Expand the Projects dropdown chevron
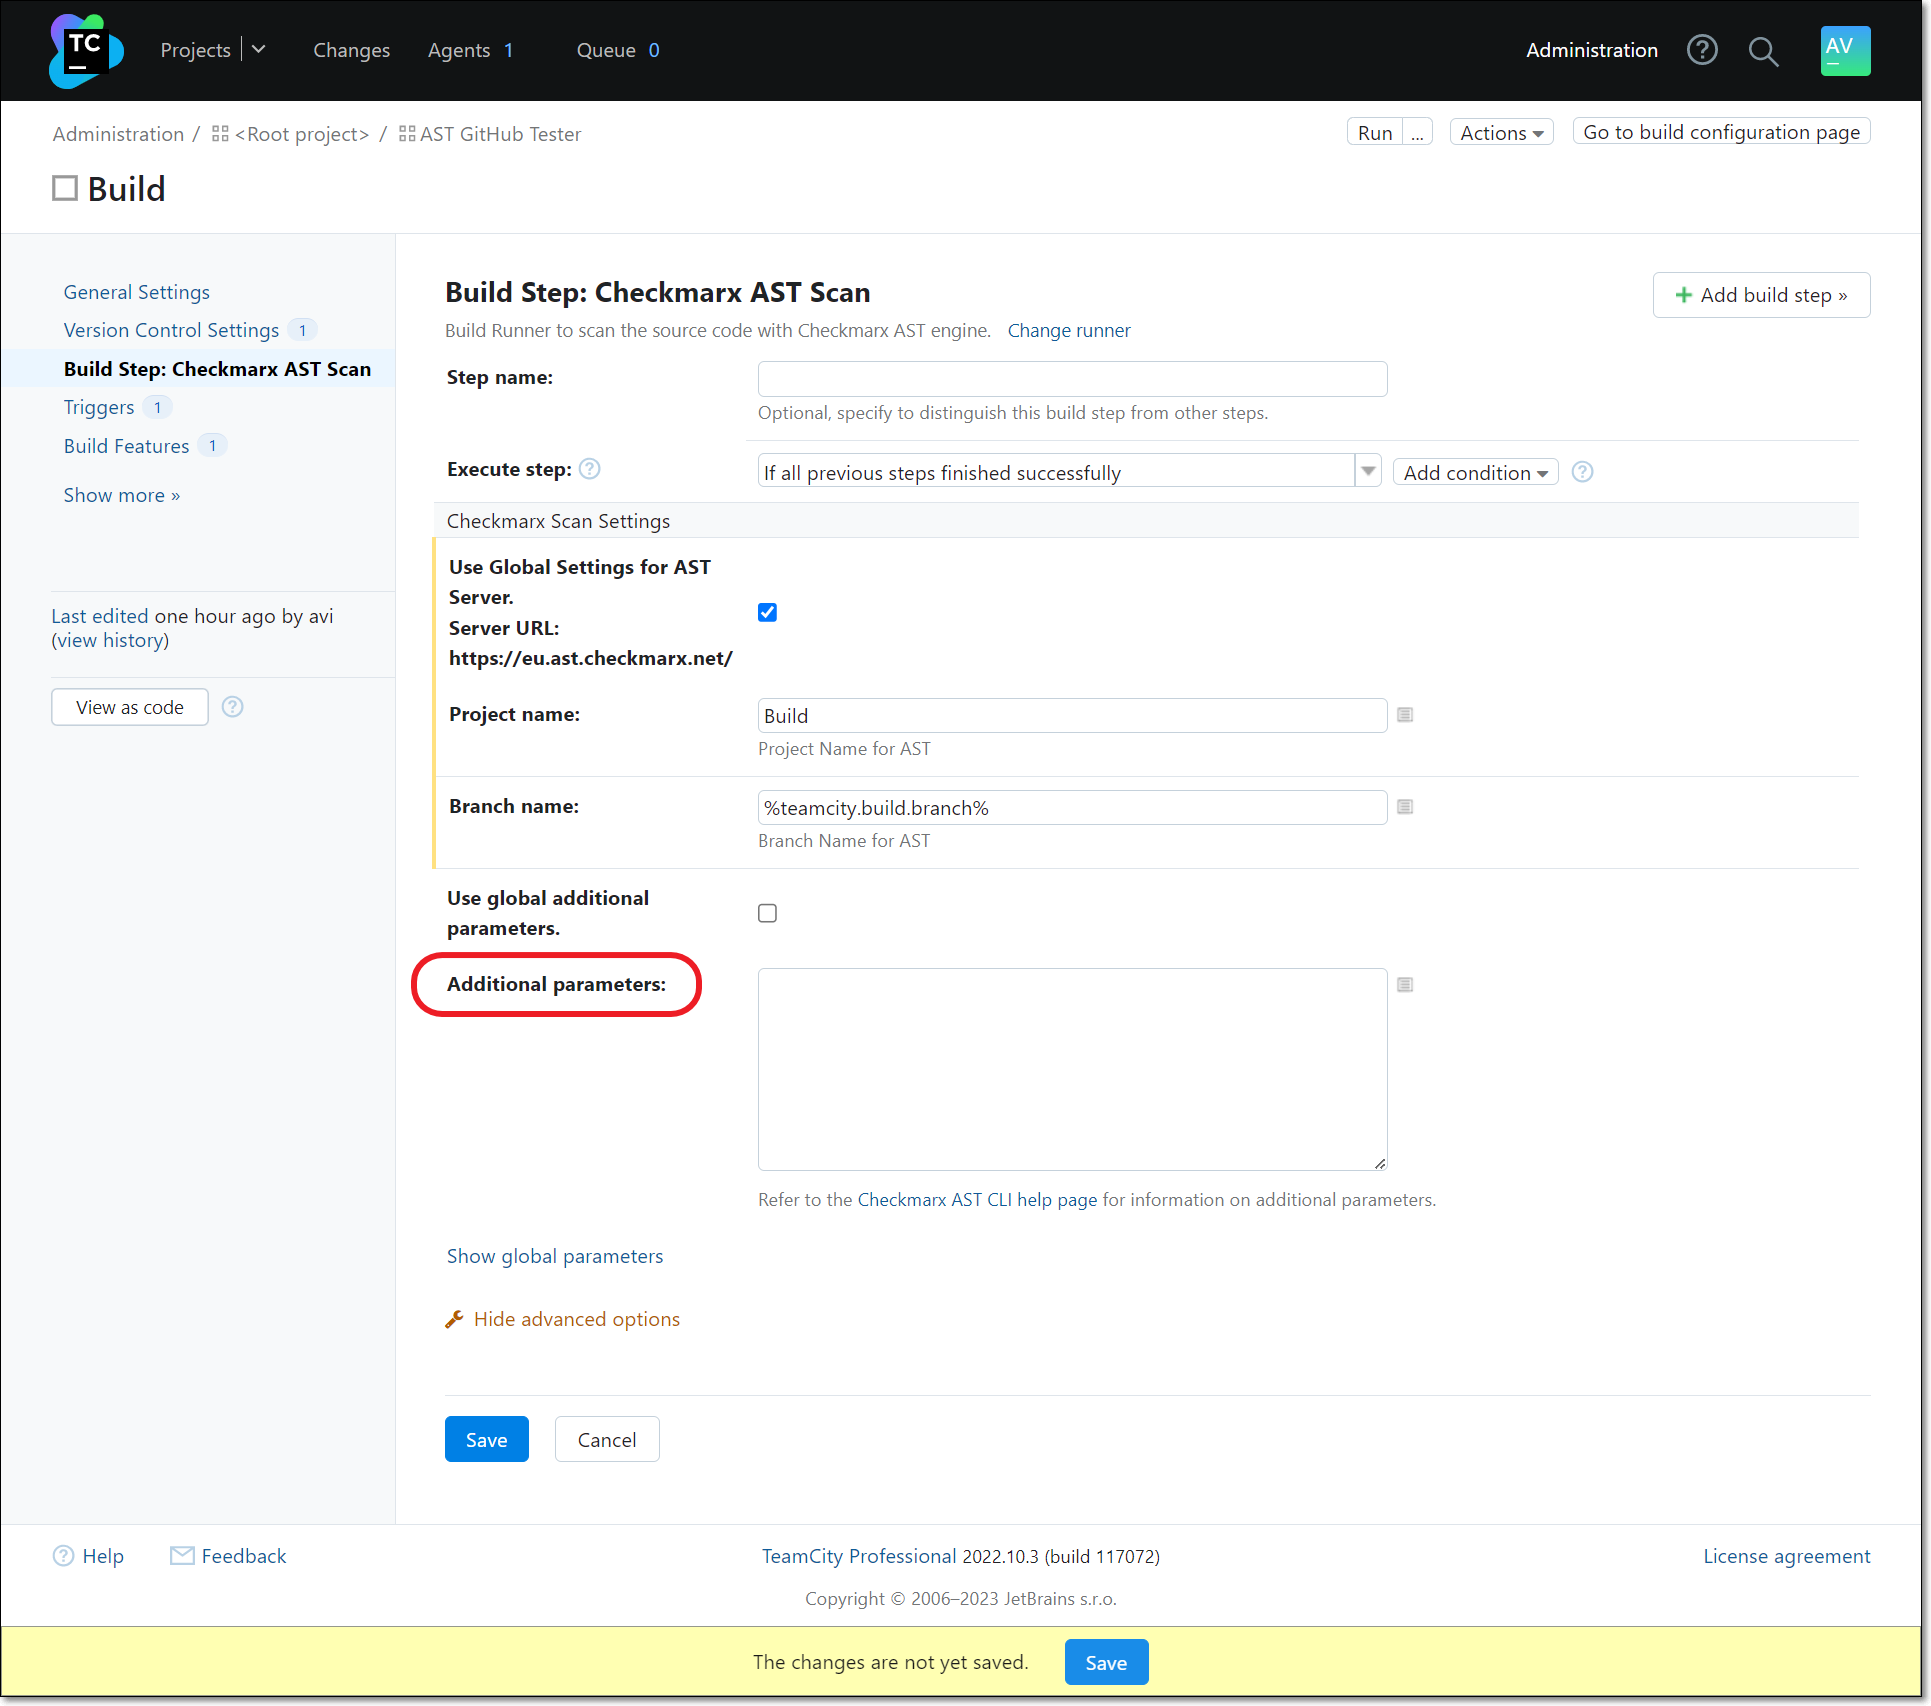 (259, 49)
